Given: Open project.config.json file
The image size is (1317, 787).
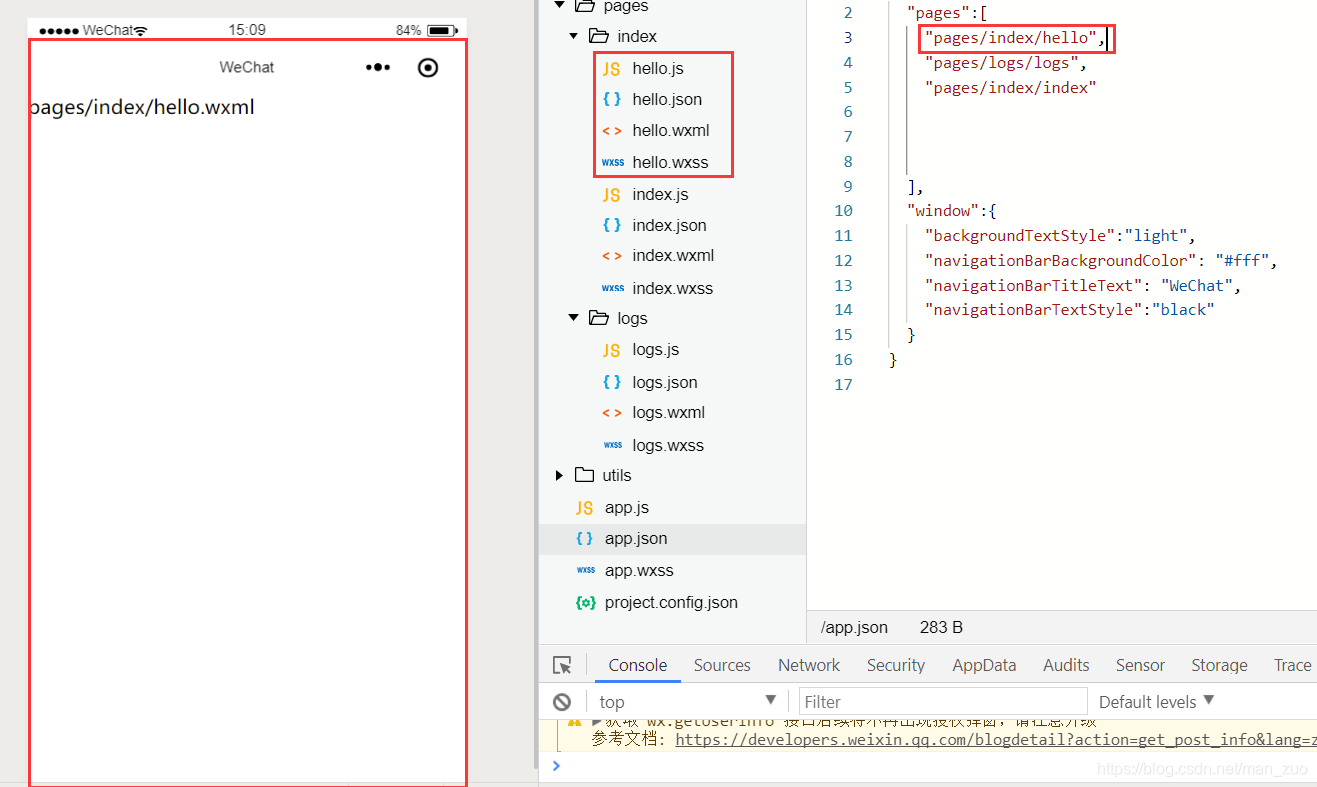Looking at the screenshot, I should 671,602.
